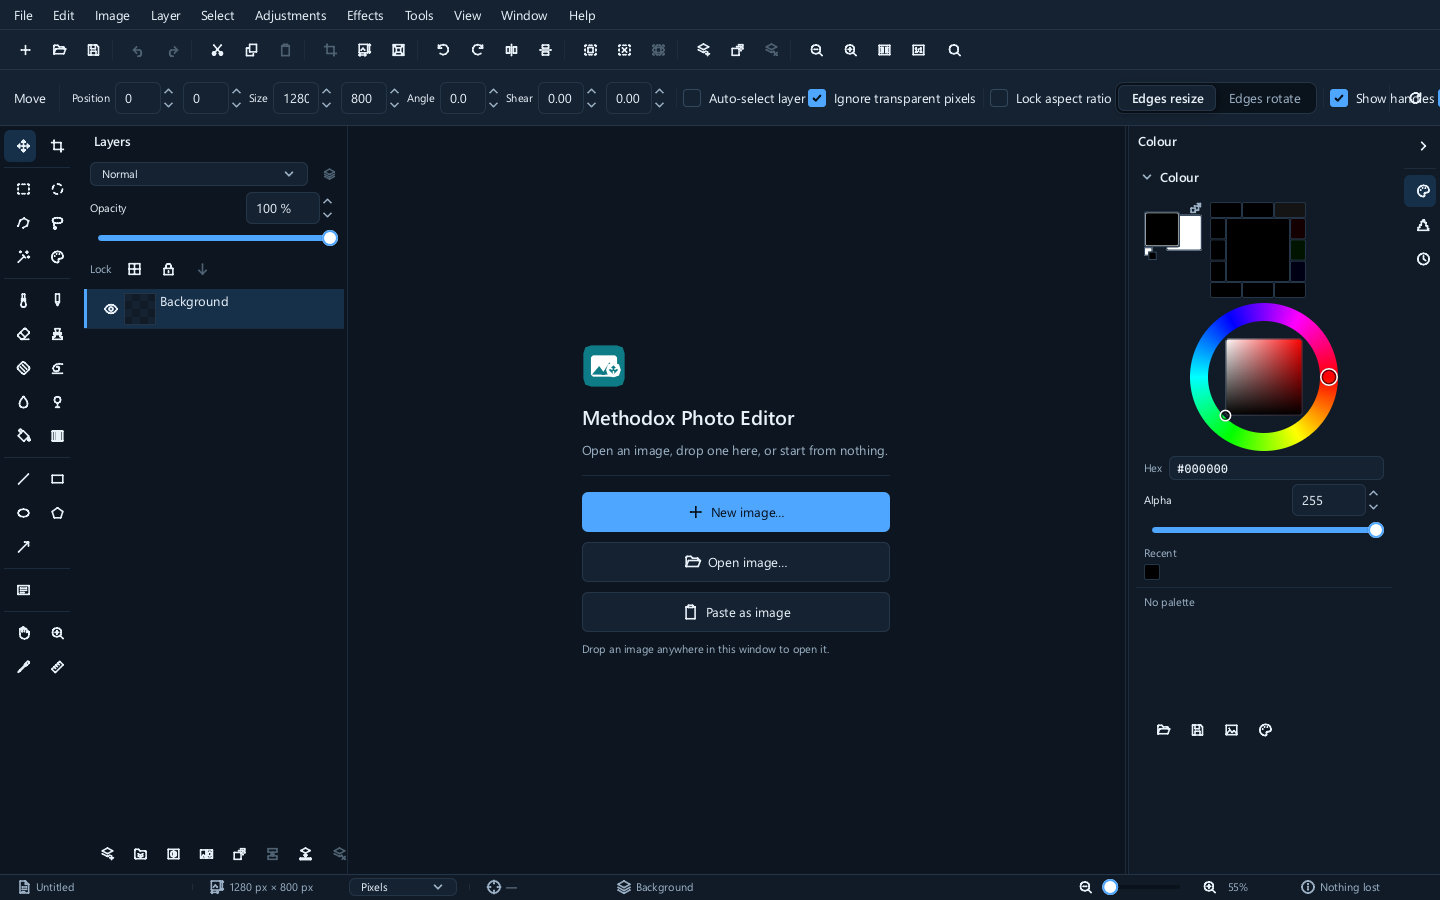
Task: Select the Clone stamp tool
Action: tap(57, 334)
